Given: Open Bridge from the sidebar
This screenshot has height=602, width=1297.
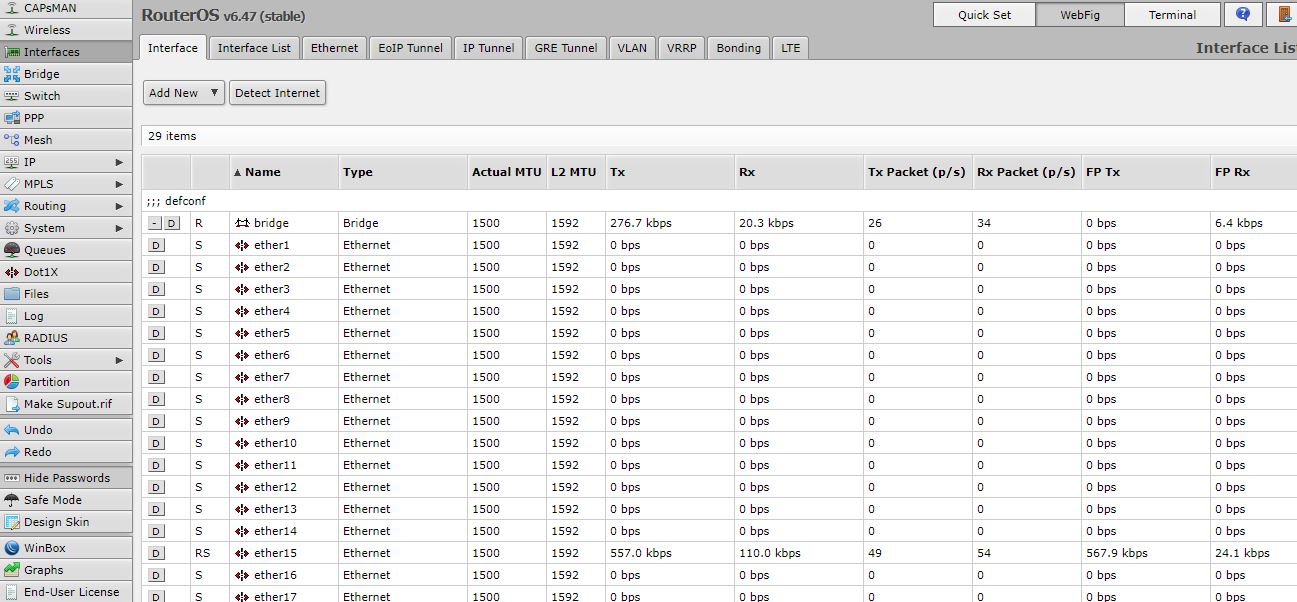Looking at the screenshot, I should click(42, 74).
